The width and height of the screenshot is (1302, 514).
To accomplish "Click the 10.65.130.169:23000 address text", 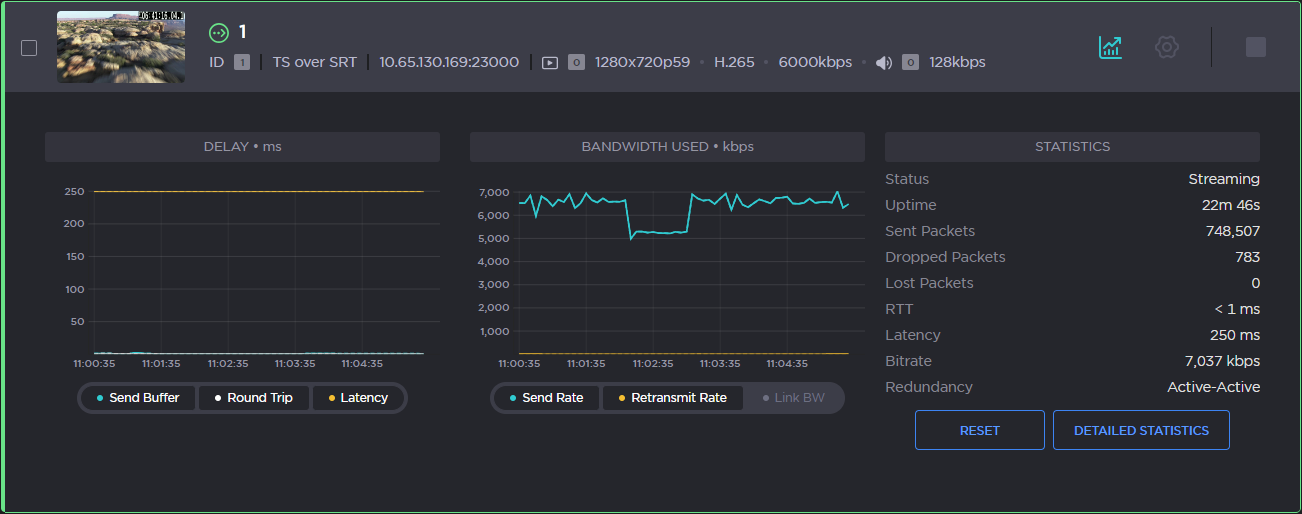I will [x=449, y=62].
